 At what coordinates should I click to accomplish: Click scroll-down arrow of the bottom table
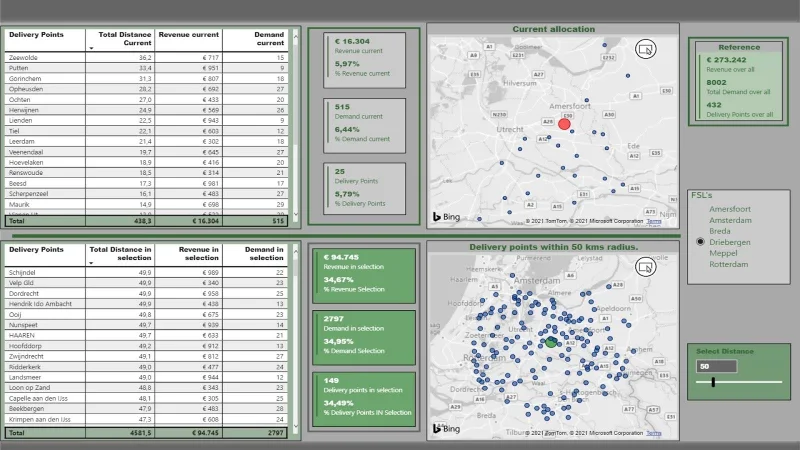[x=295, y=426]
